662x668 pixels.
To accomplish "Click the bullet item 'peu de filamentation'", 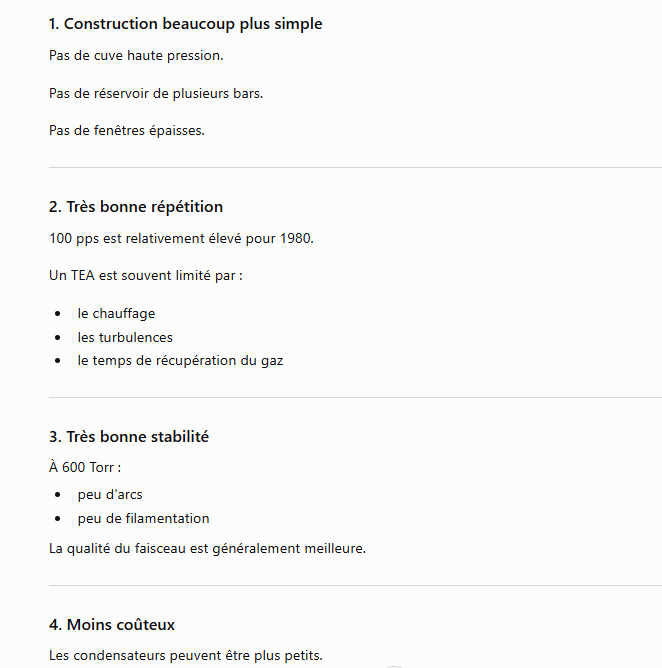I will pos(143,518).
